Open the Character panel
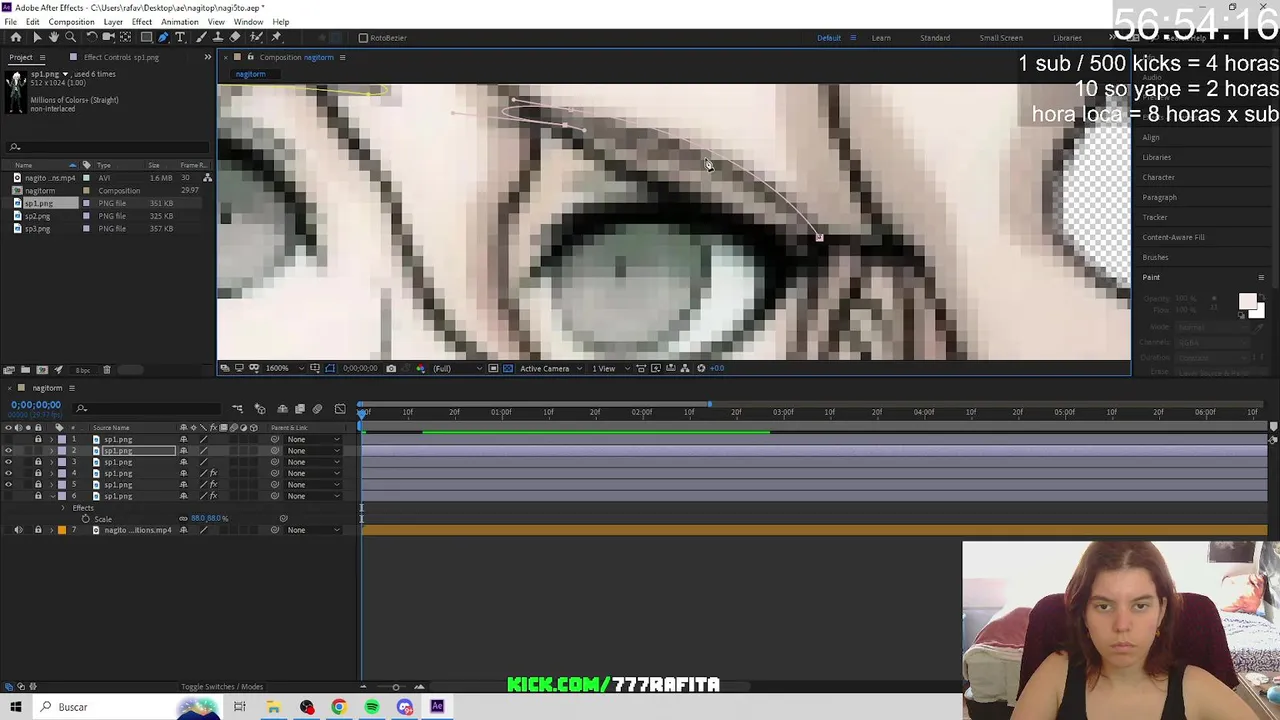Image resolution: width=1280 pixels, height=720 pixels. [x=1159, y=177]
